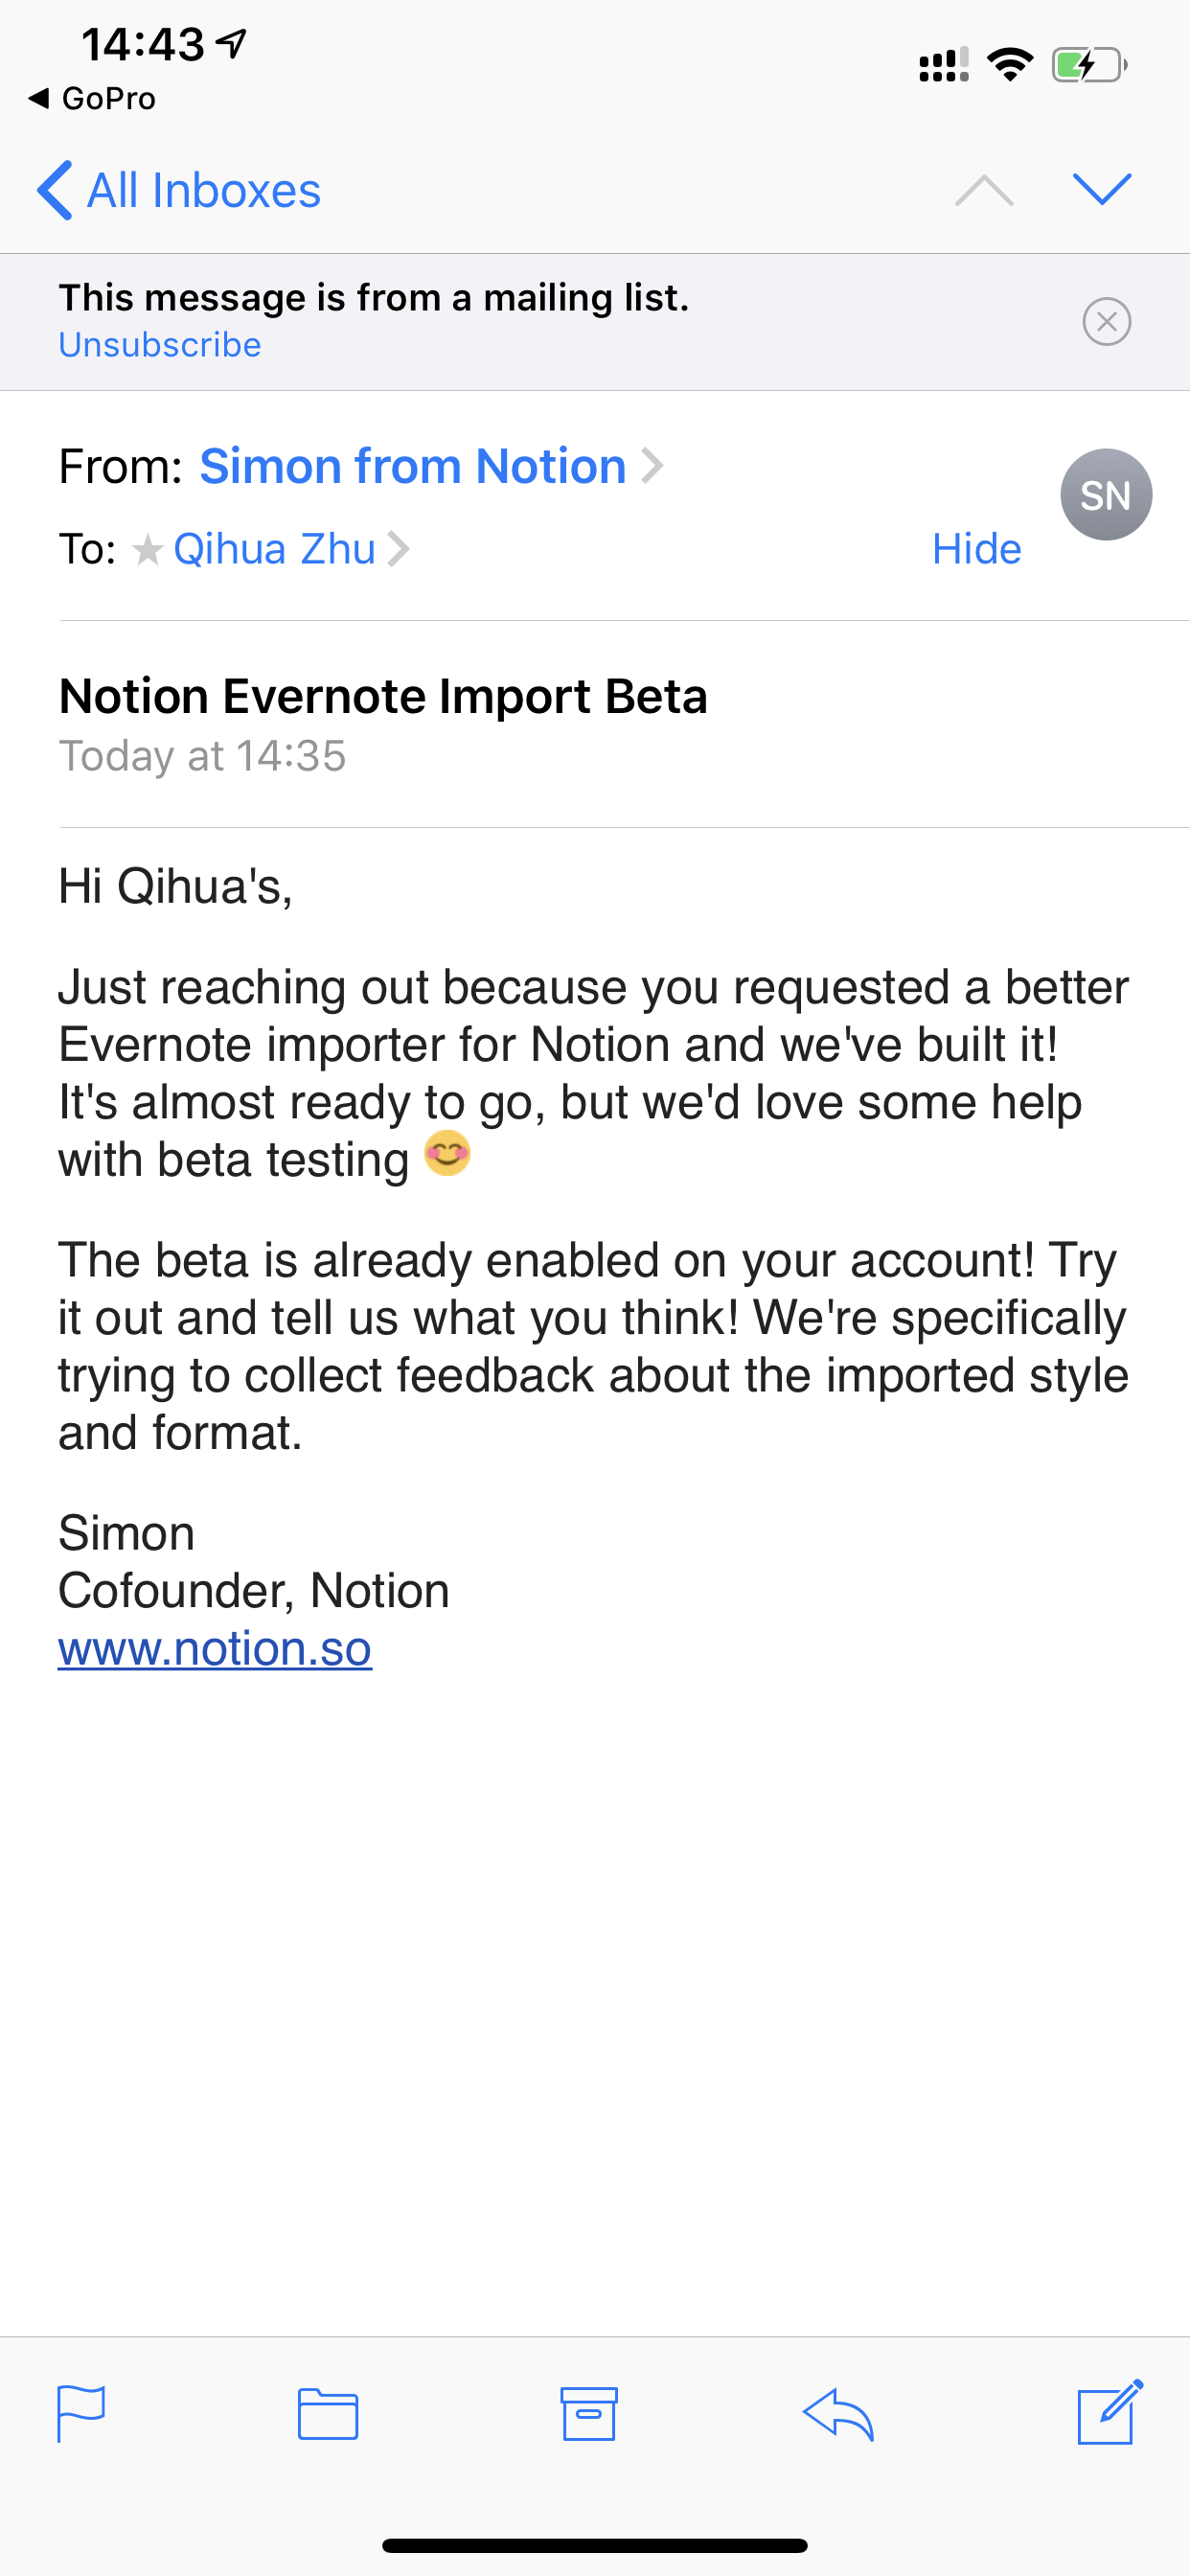The height and width of the screenshot is (2576, 1190).
Task: Tap the SN sender avatar
Action: point(1105,495)
